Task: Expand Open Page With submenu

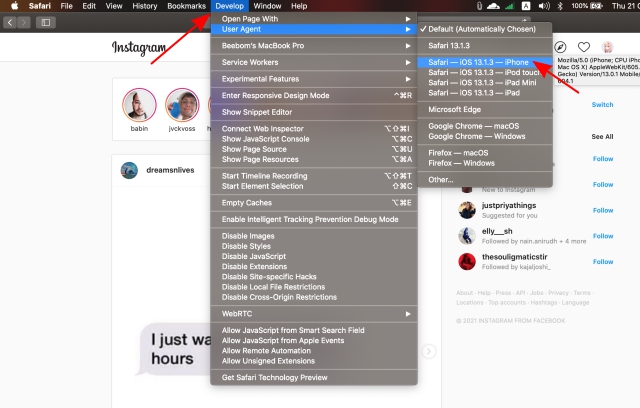Action: pyautogui.click(x=313, y=19)
